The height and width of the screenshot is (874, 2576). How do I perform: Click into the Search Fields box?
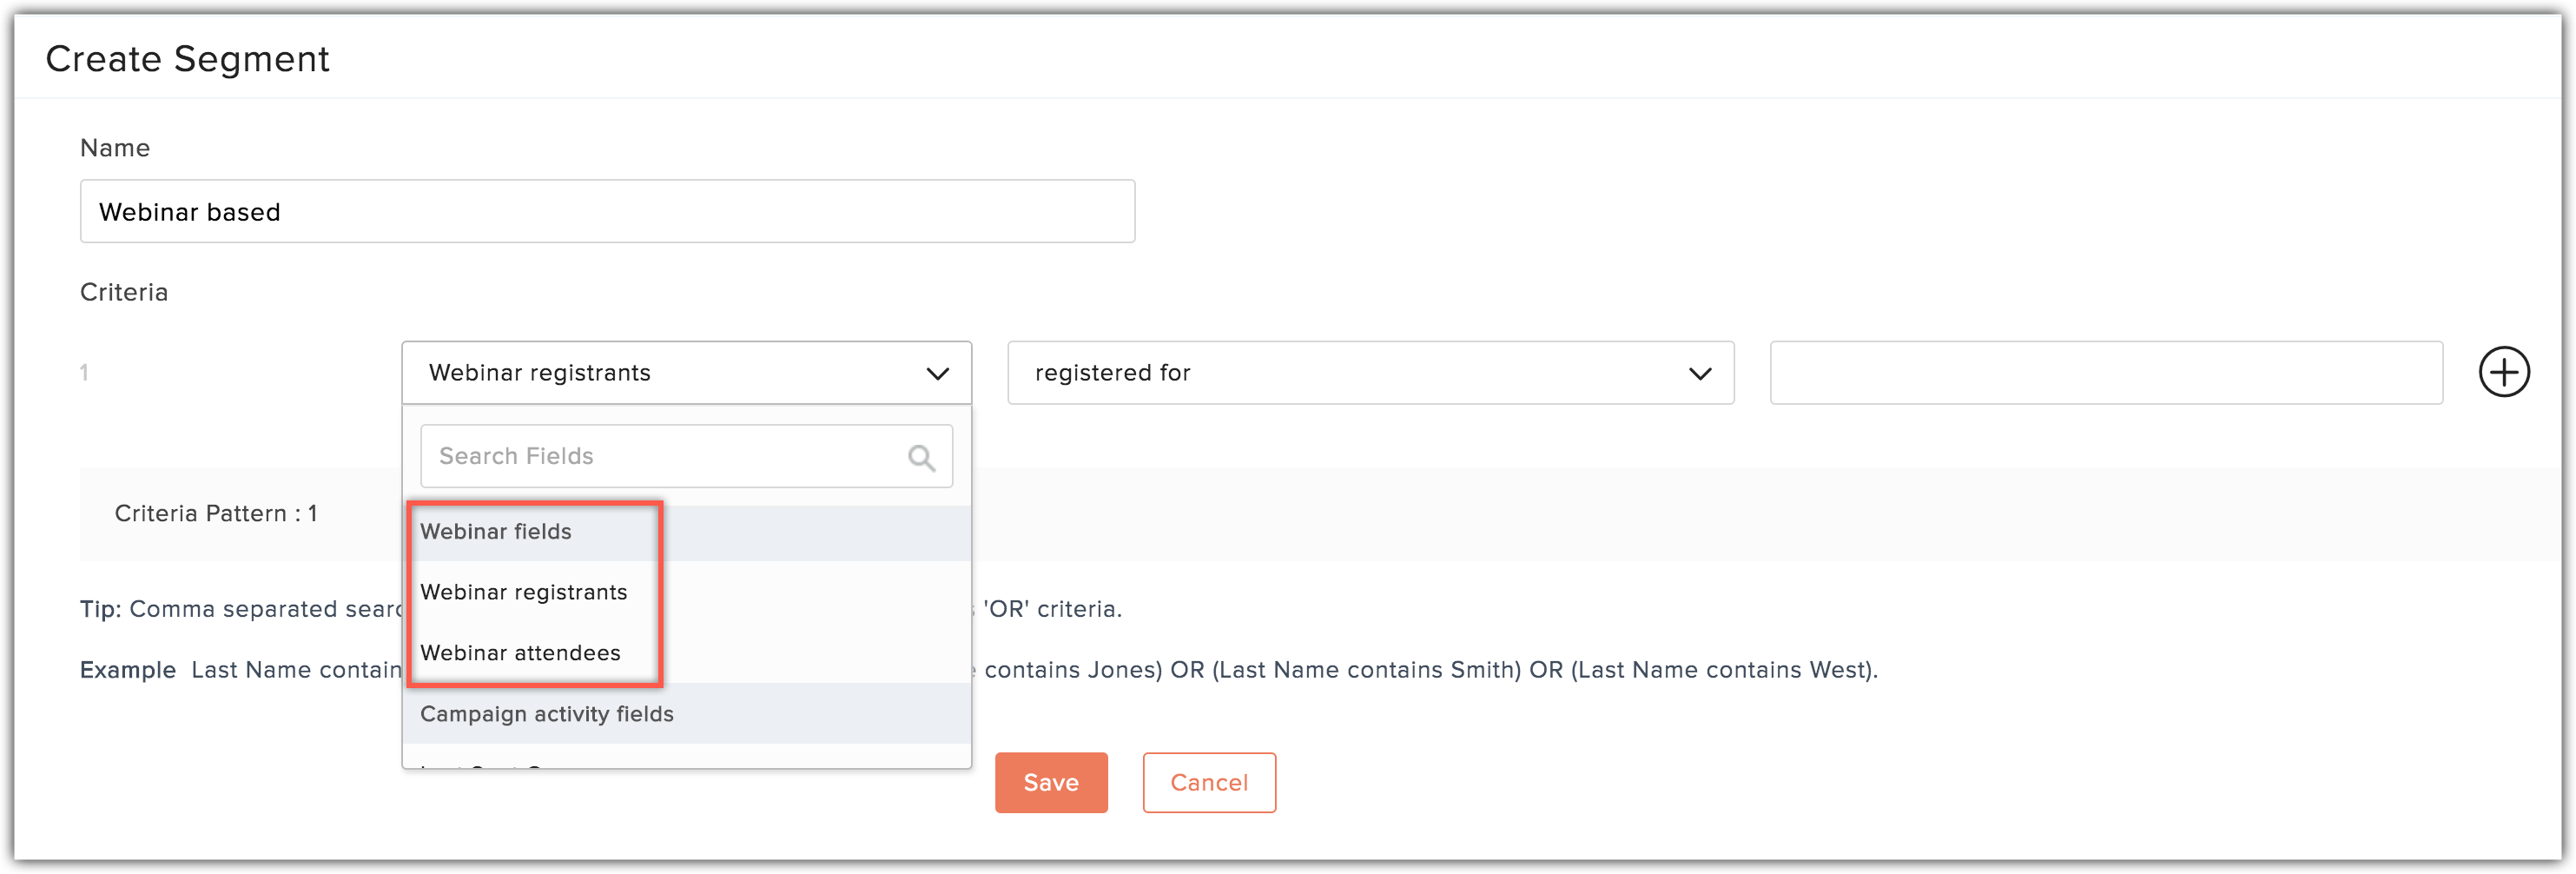(686, 456)
